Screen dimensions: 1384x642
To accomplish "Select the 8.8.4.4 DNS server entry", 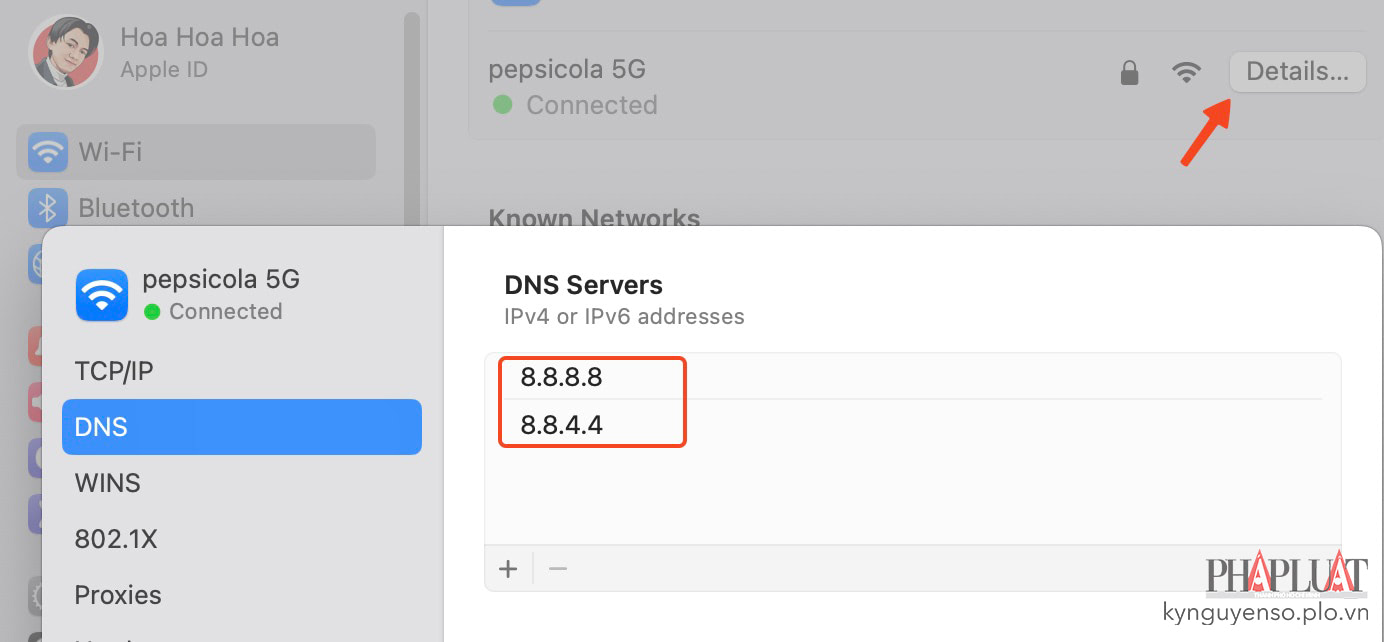I will [562, 426].
